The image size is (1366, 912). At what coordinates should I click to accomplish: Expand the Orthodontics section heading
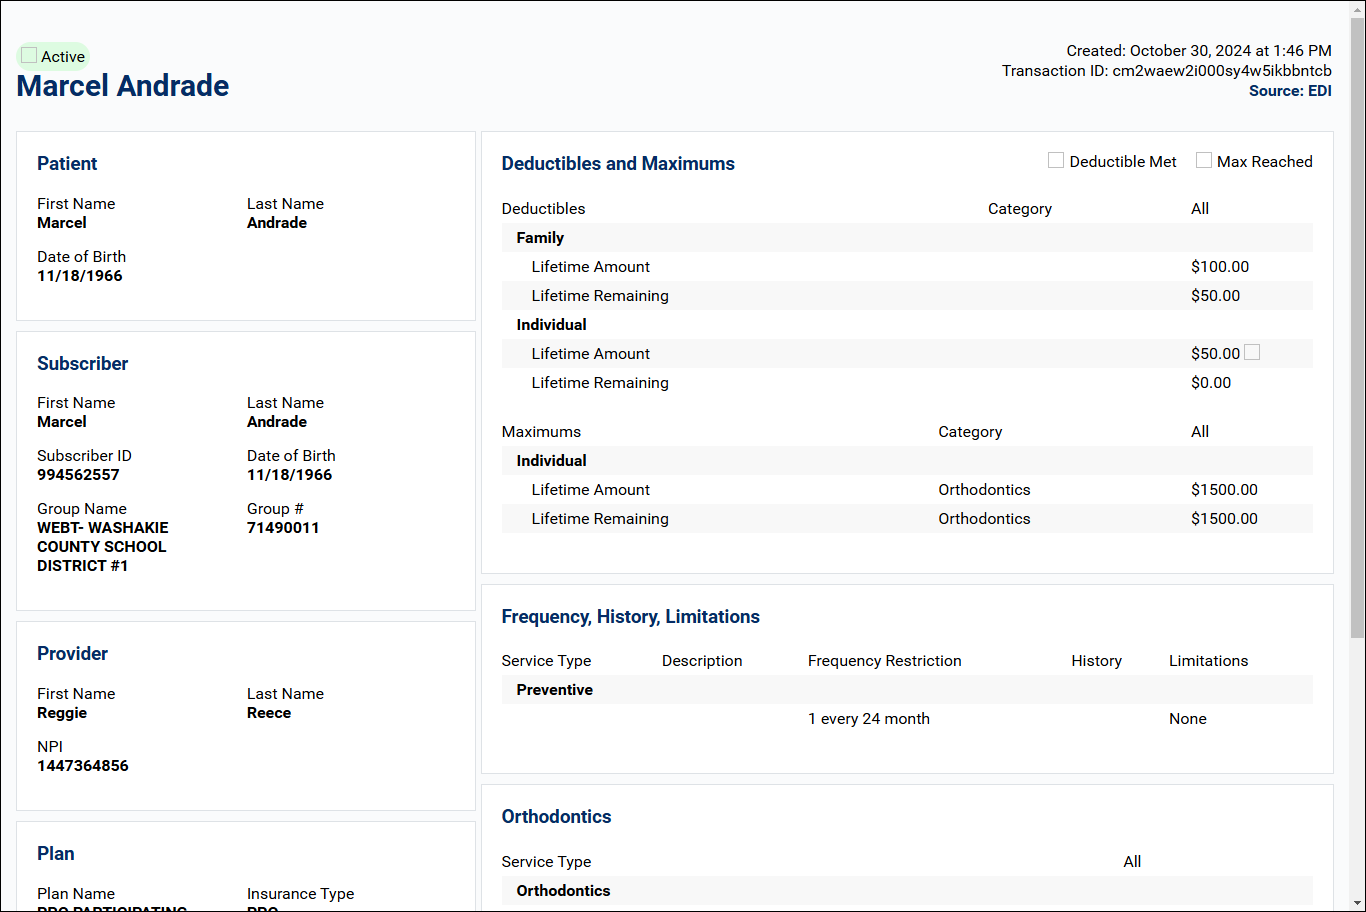[x=556, y=817]
